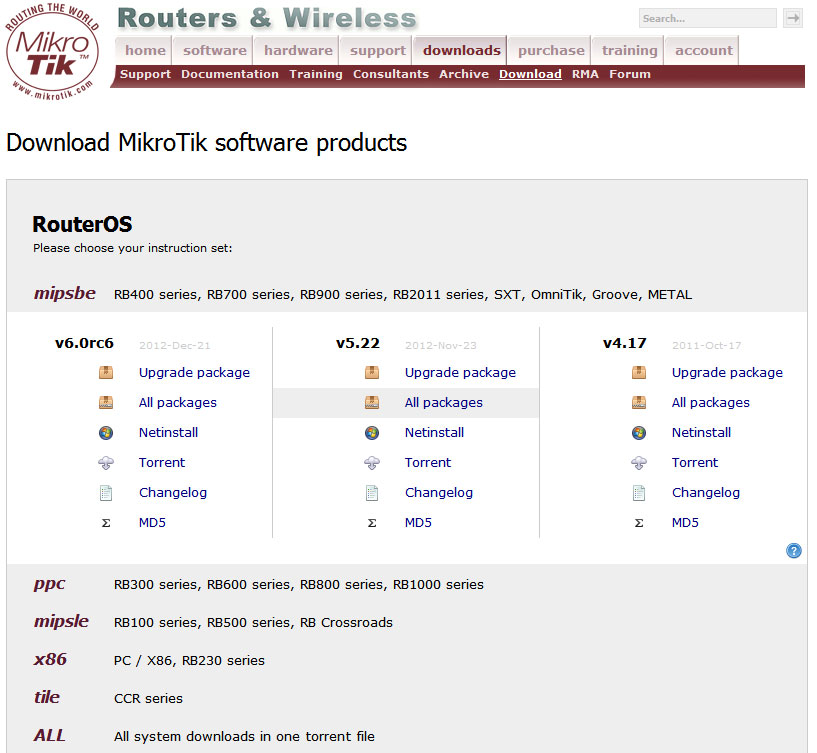Open the hardware tab
Image resolution: width=817 pixels, height=753 pixels.
coord(298,51)
